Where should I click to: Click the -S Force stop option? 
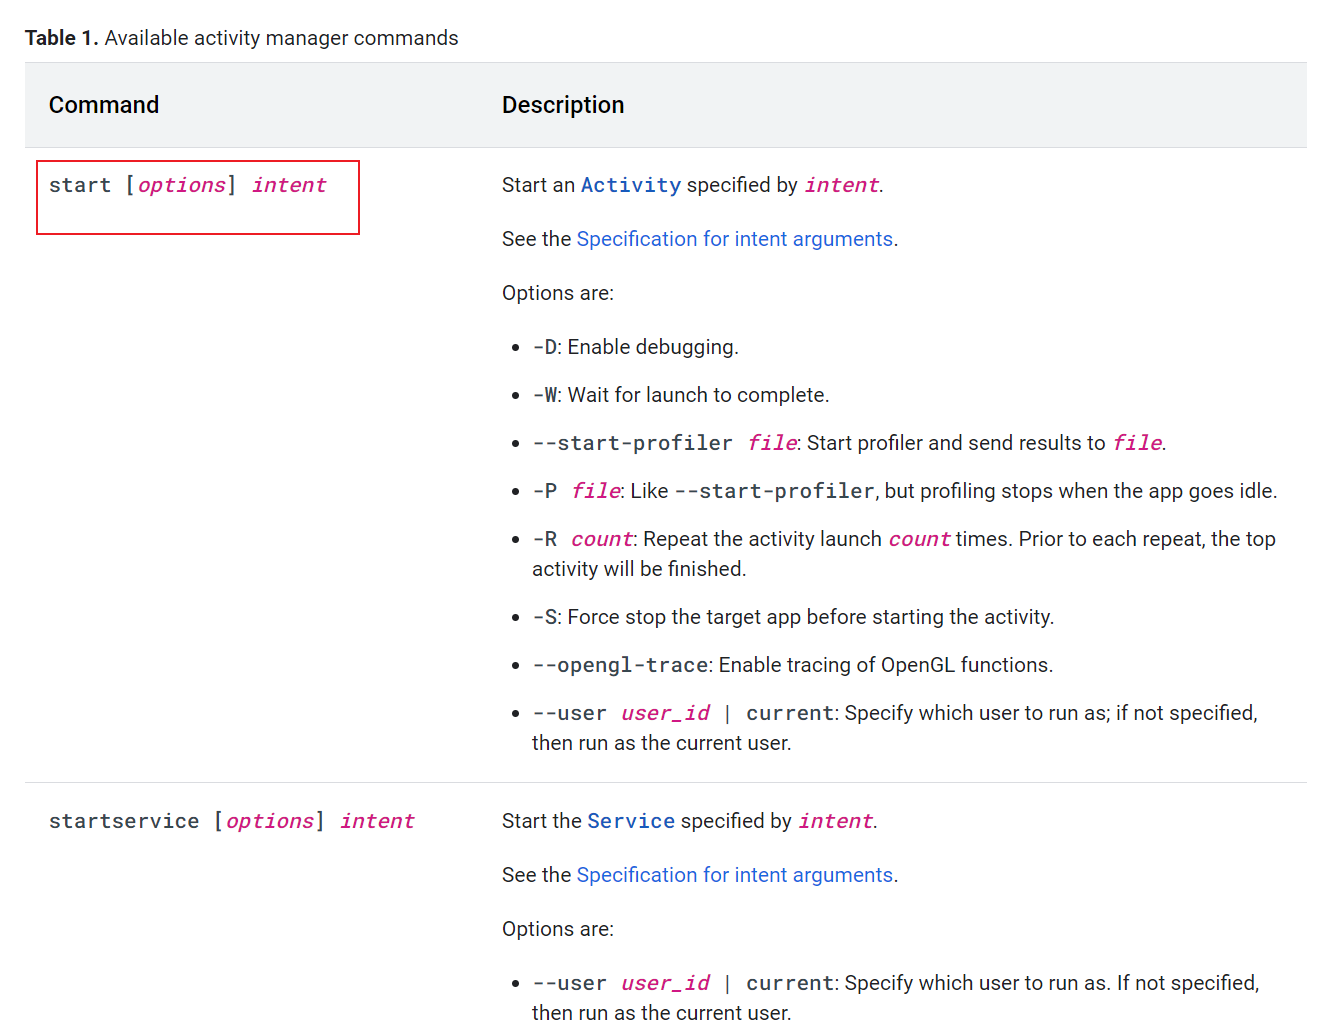tap(792, 617)
